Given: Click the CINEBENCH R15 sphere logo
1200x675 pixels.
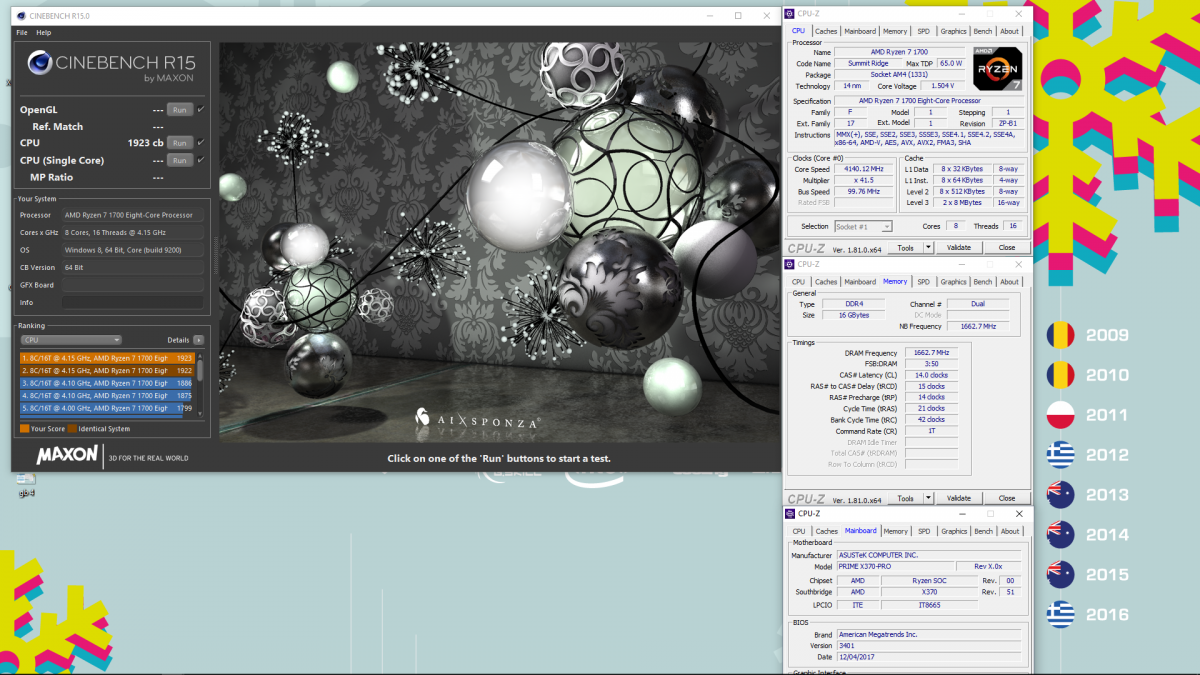Looking at the screenshot, I should coord(40,64).
